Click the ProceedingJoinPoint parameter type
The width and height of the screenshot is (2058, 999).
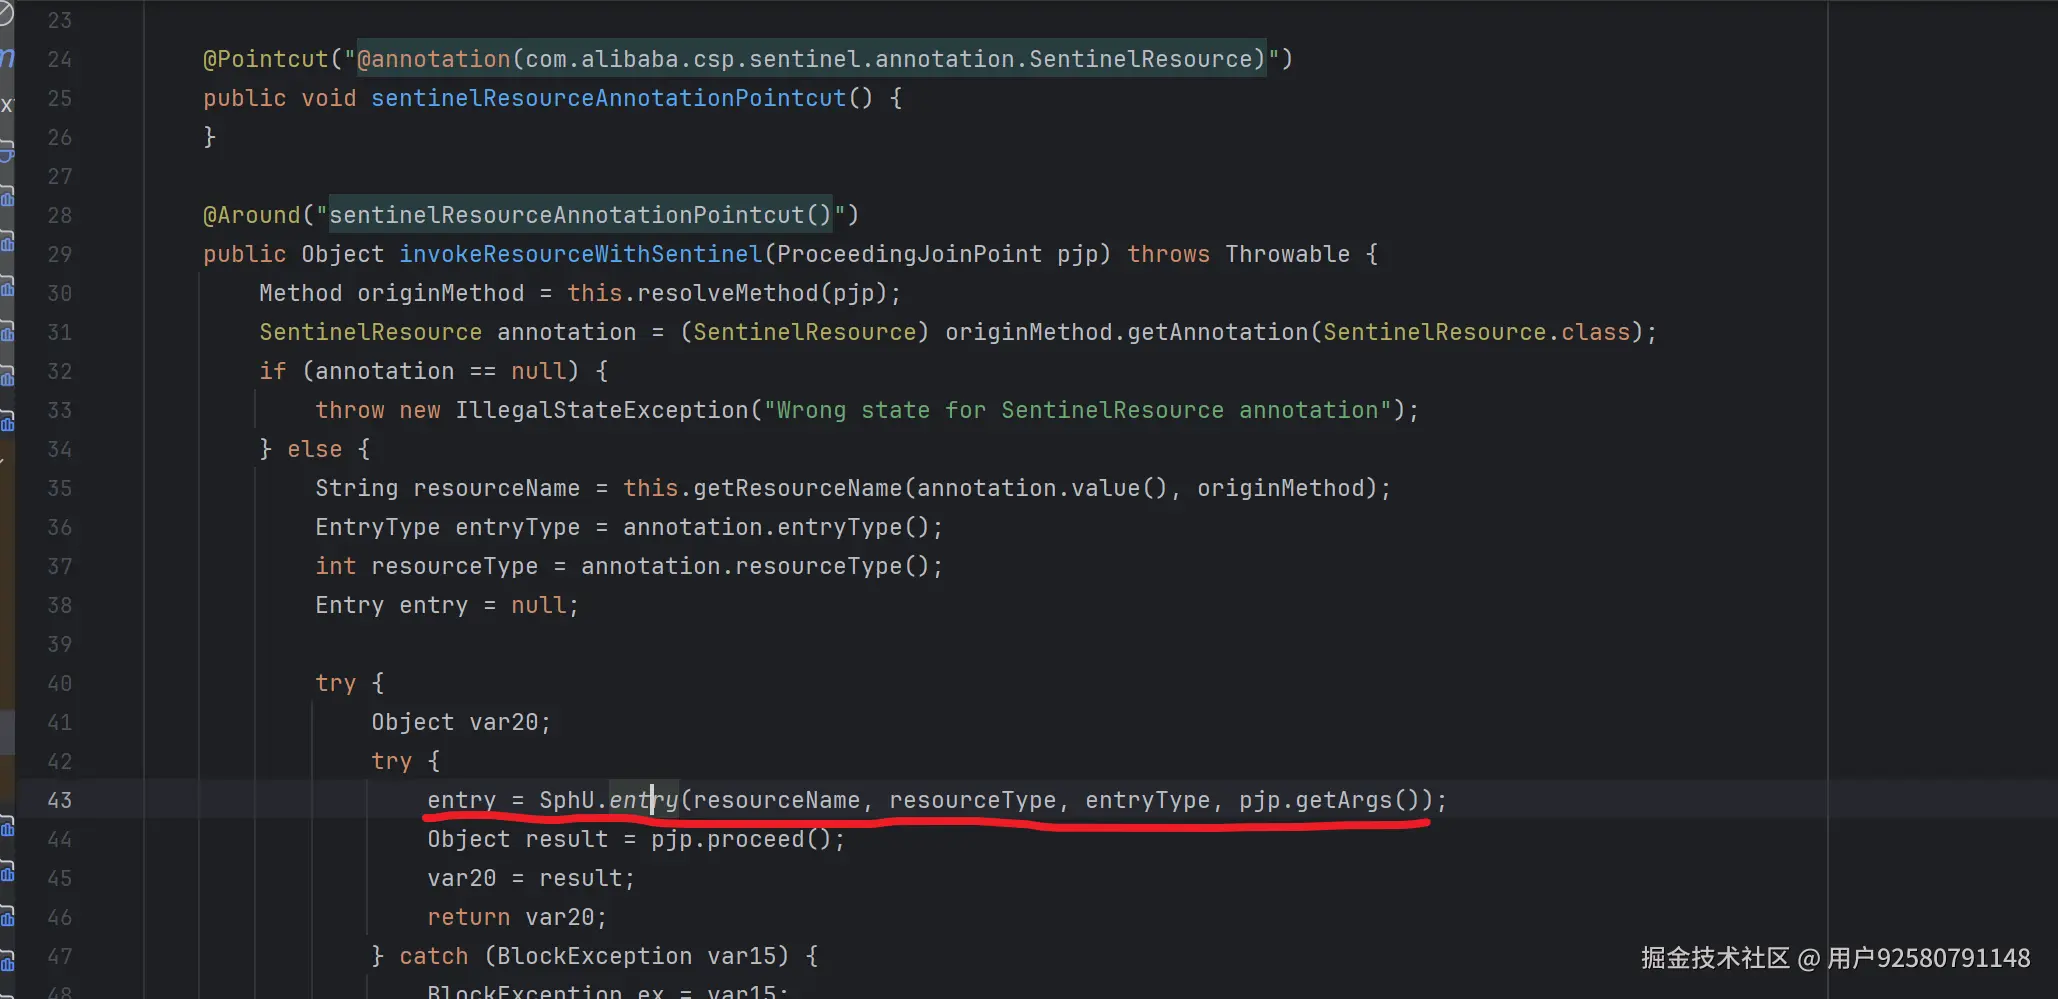click(x=909, y=254)
